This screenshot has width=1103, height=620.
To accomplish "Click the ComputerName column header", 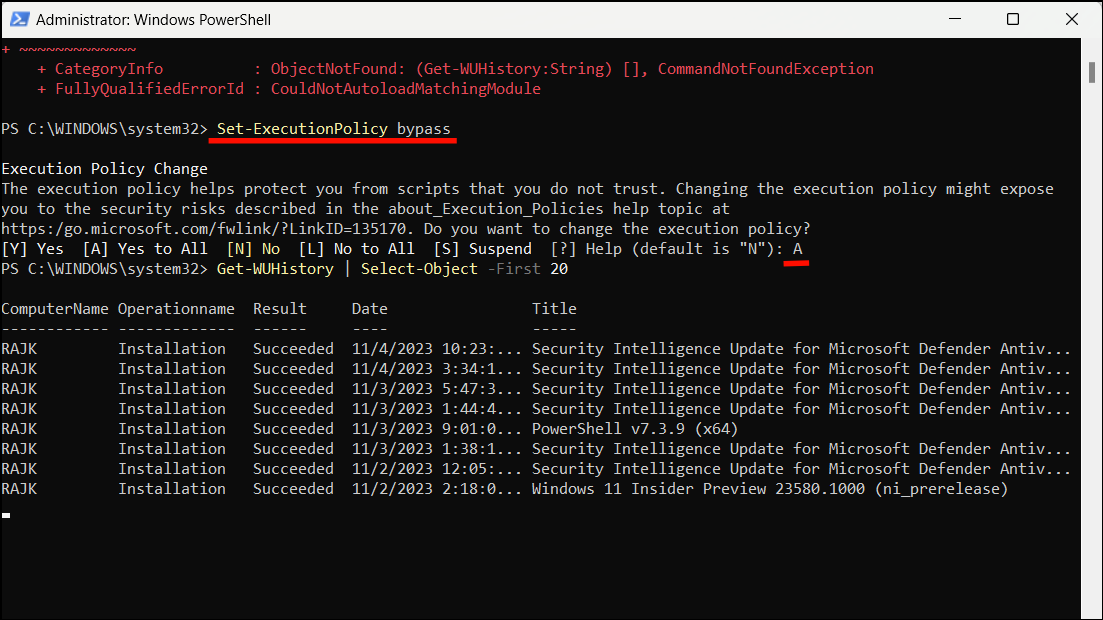I will 54,308.
